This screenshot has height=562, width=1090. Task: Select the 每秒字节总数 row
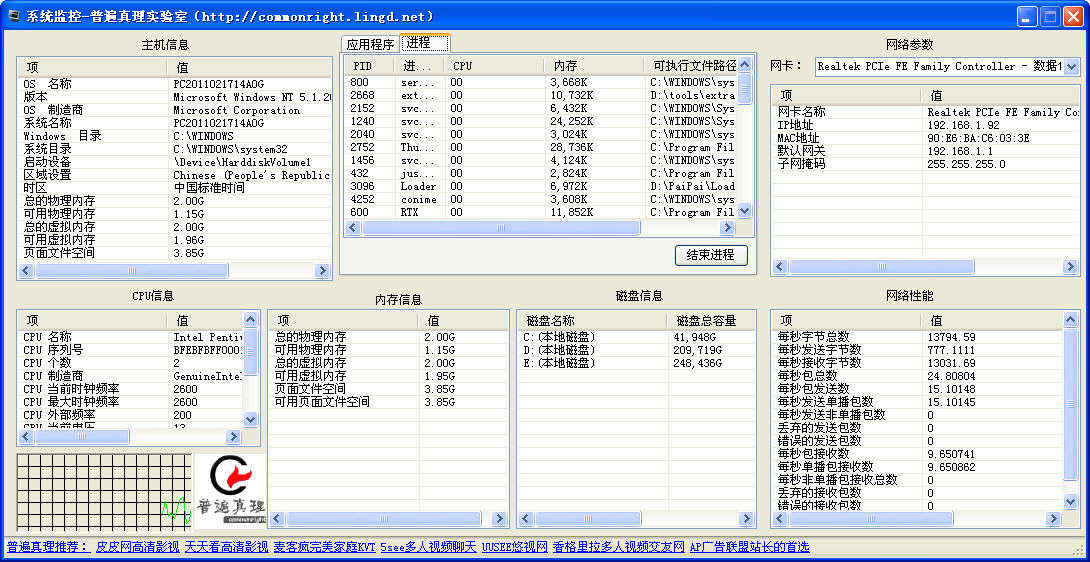point(918,337)
